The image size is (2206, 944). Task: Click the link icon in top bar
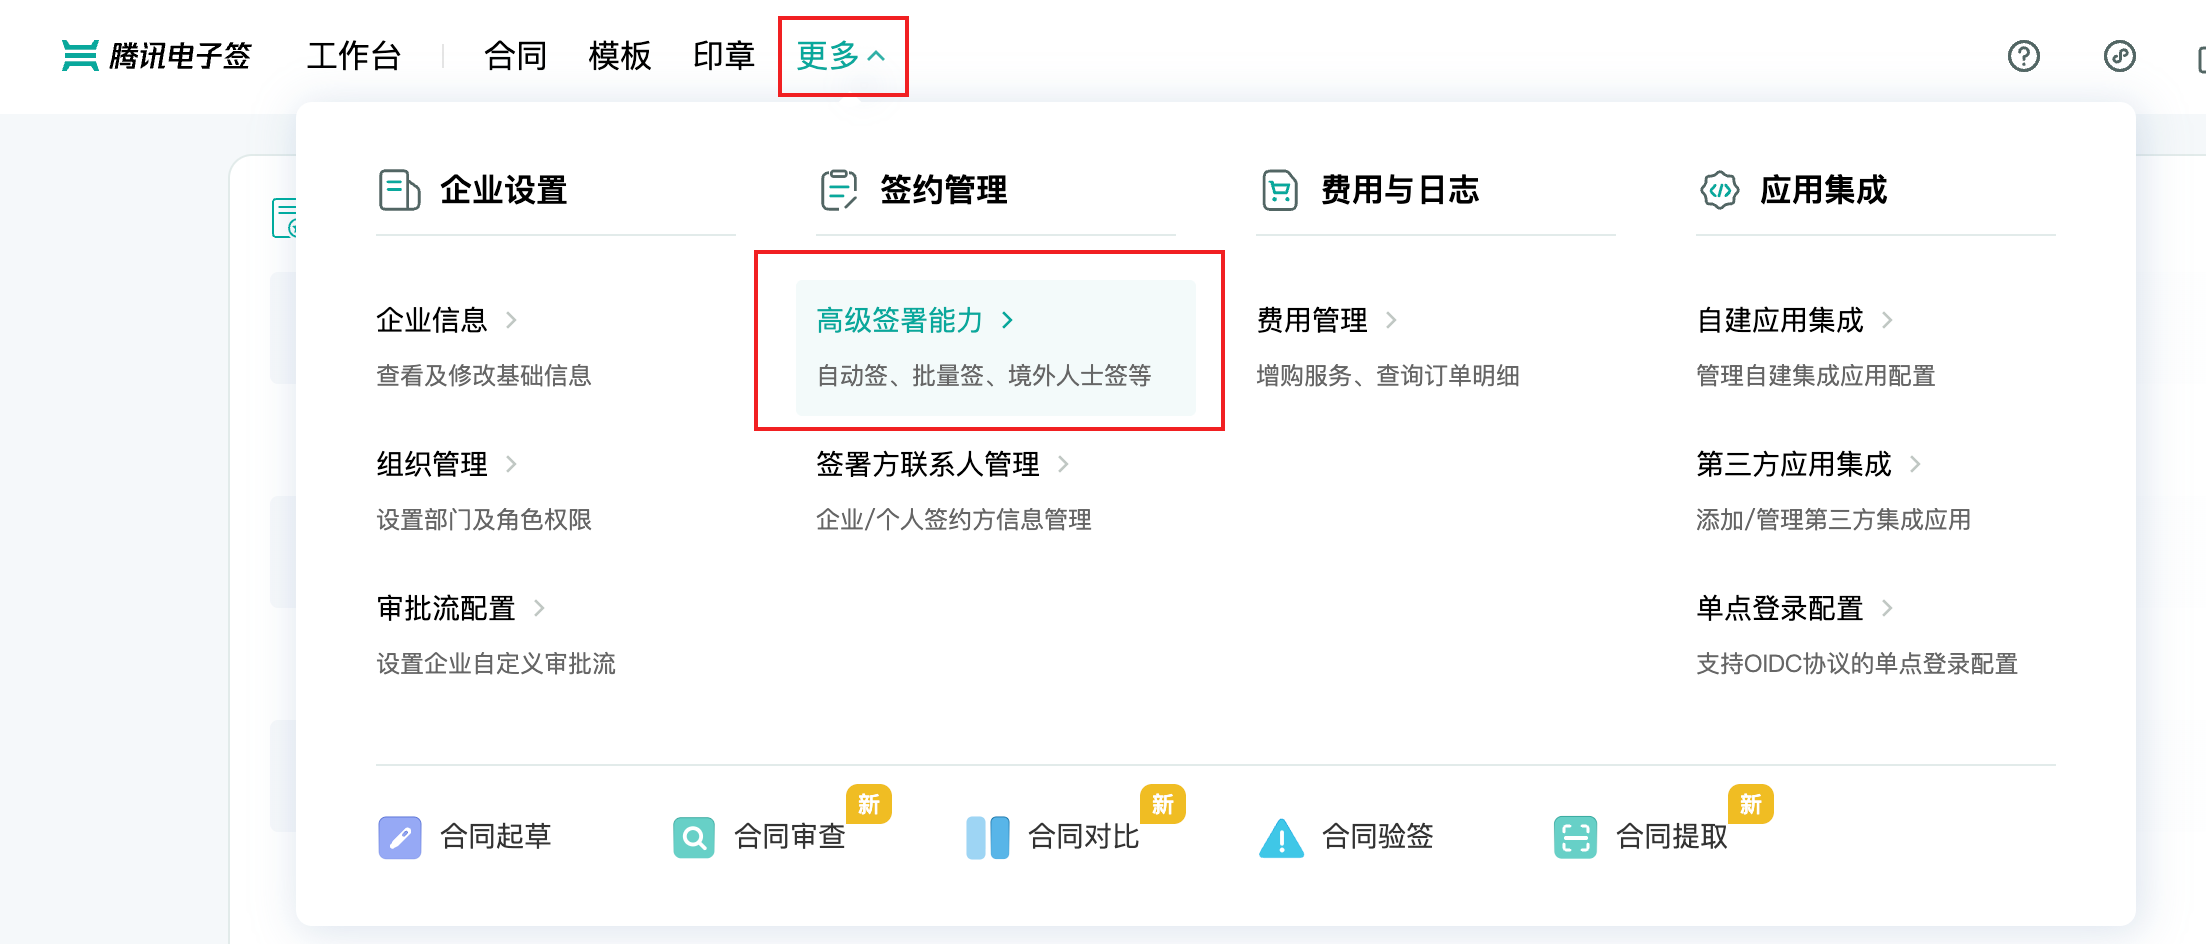pyautogui.click(x=2119, y=56)
